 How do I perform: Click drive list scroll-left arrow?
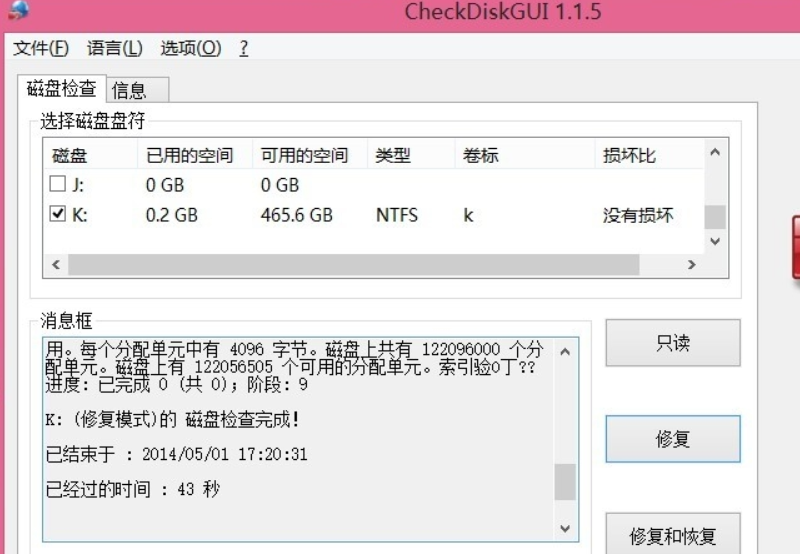56,265
